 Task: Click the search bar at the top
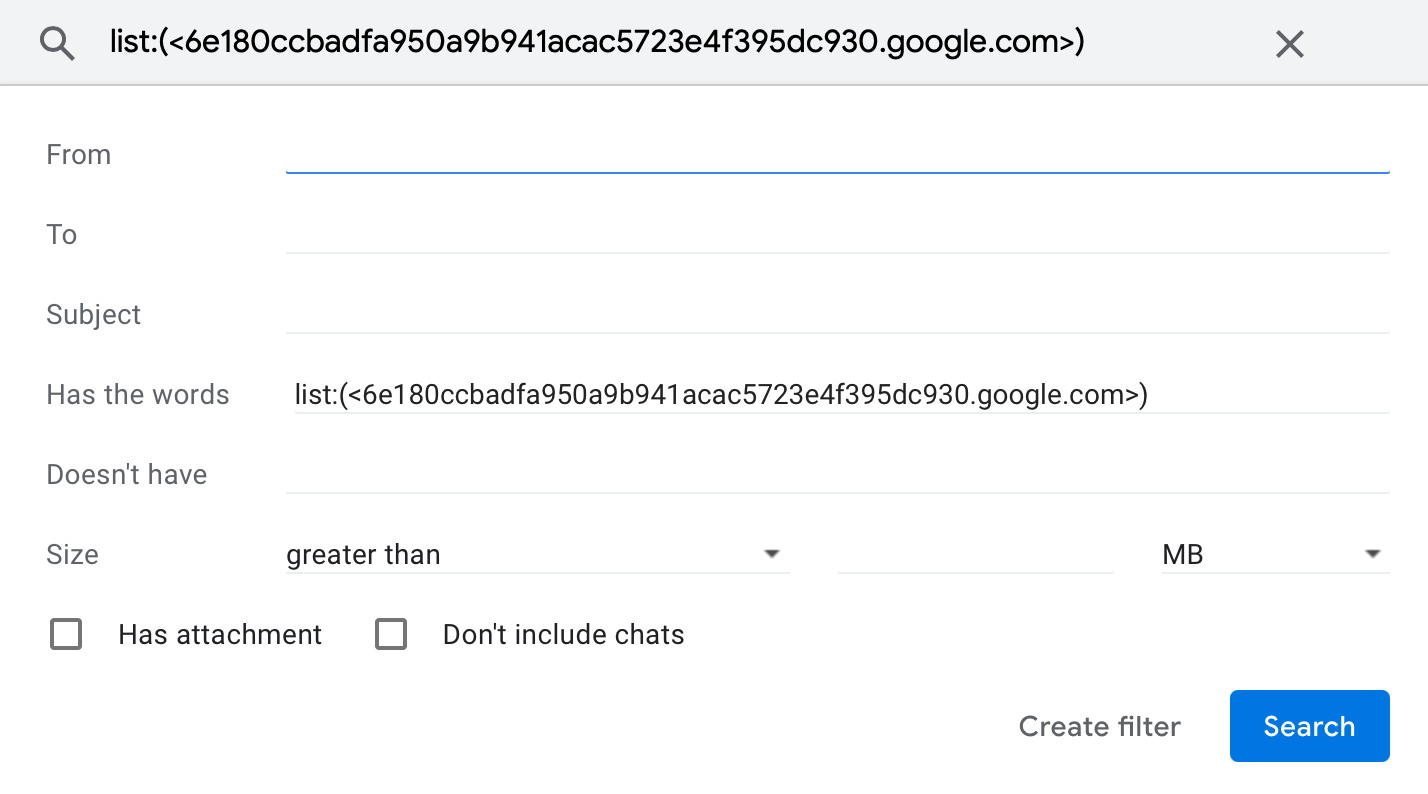point(600,42)
